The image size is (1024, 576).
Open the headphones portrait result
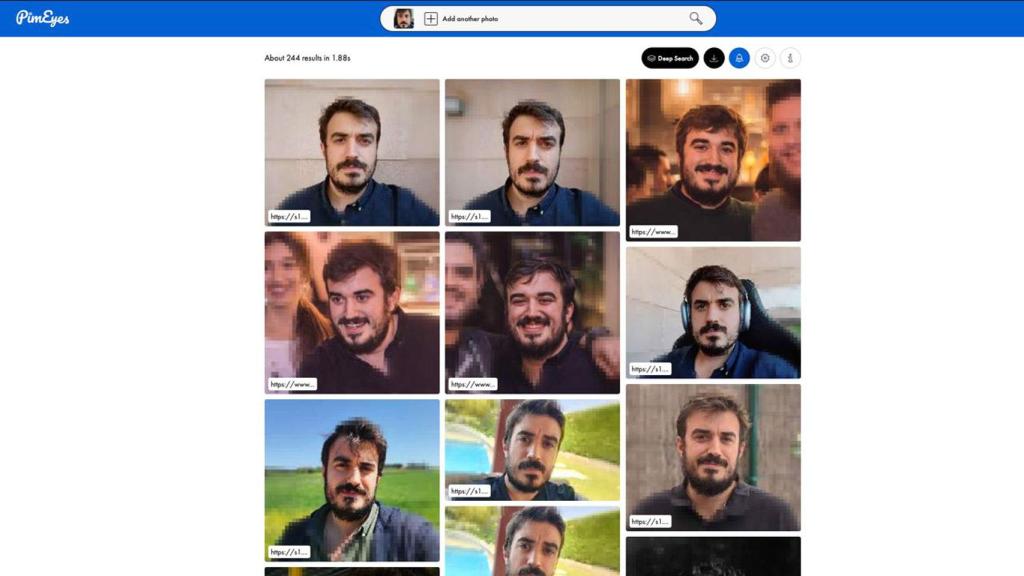pyautogui.click(x=712, y=313)
